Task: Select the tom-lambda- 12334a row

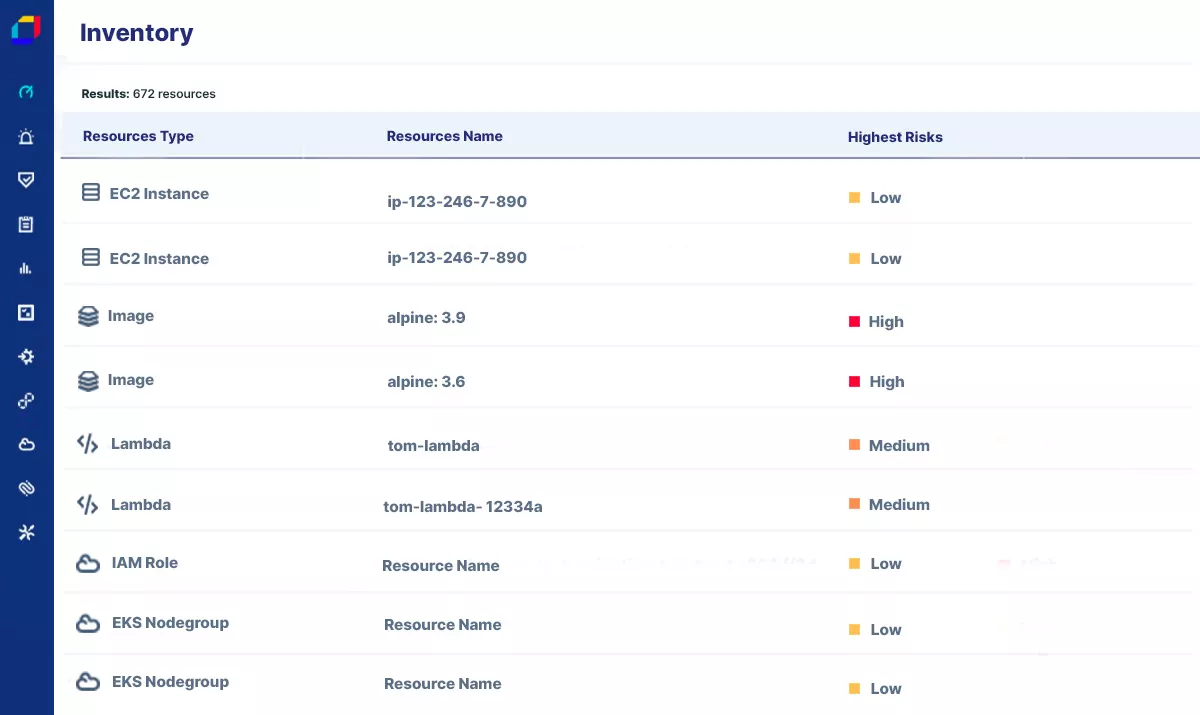Action: coord(463,506)
